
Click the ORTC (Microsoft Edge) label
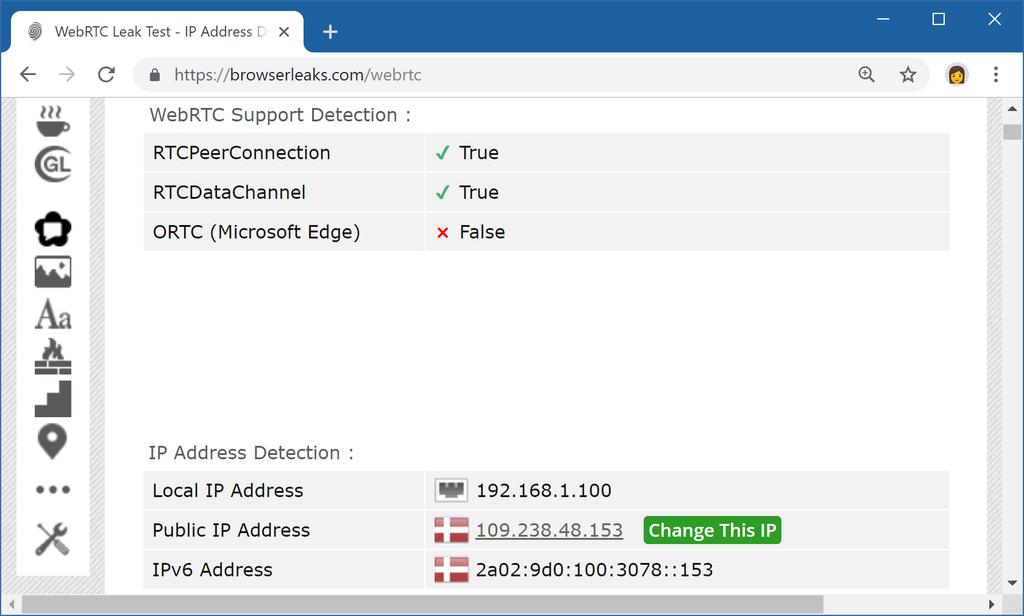point(257,233)
